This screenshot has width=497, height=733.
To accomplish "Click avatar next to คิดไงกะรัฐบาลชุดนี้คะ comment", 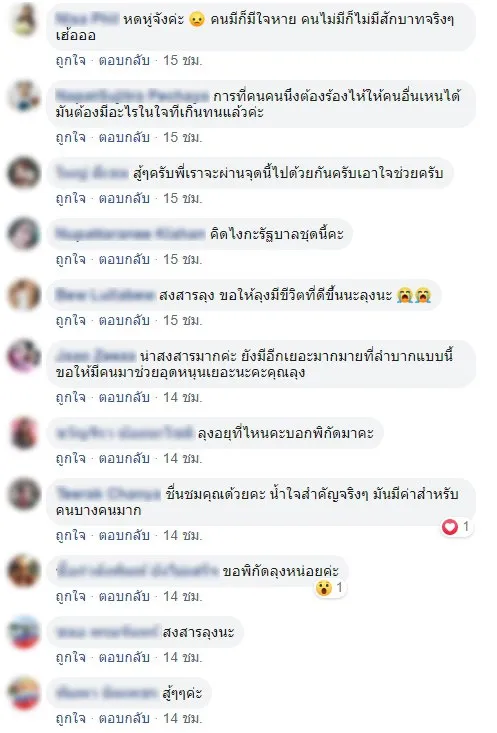I will point(24,234).
